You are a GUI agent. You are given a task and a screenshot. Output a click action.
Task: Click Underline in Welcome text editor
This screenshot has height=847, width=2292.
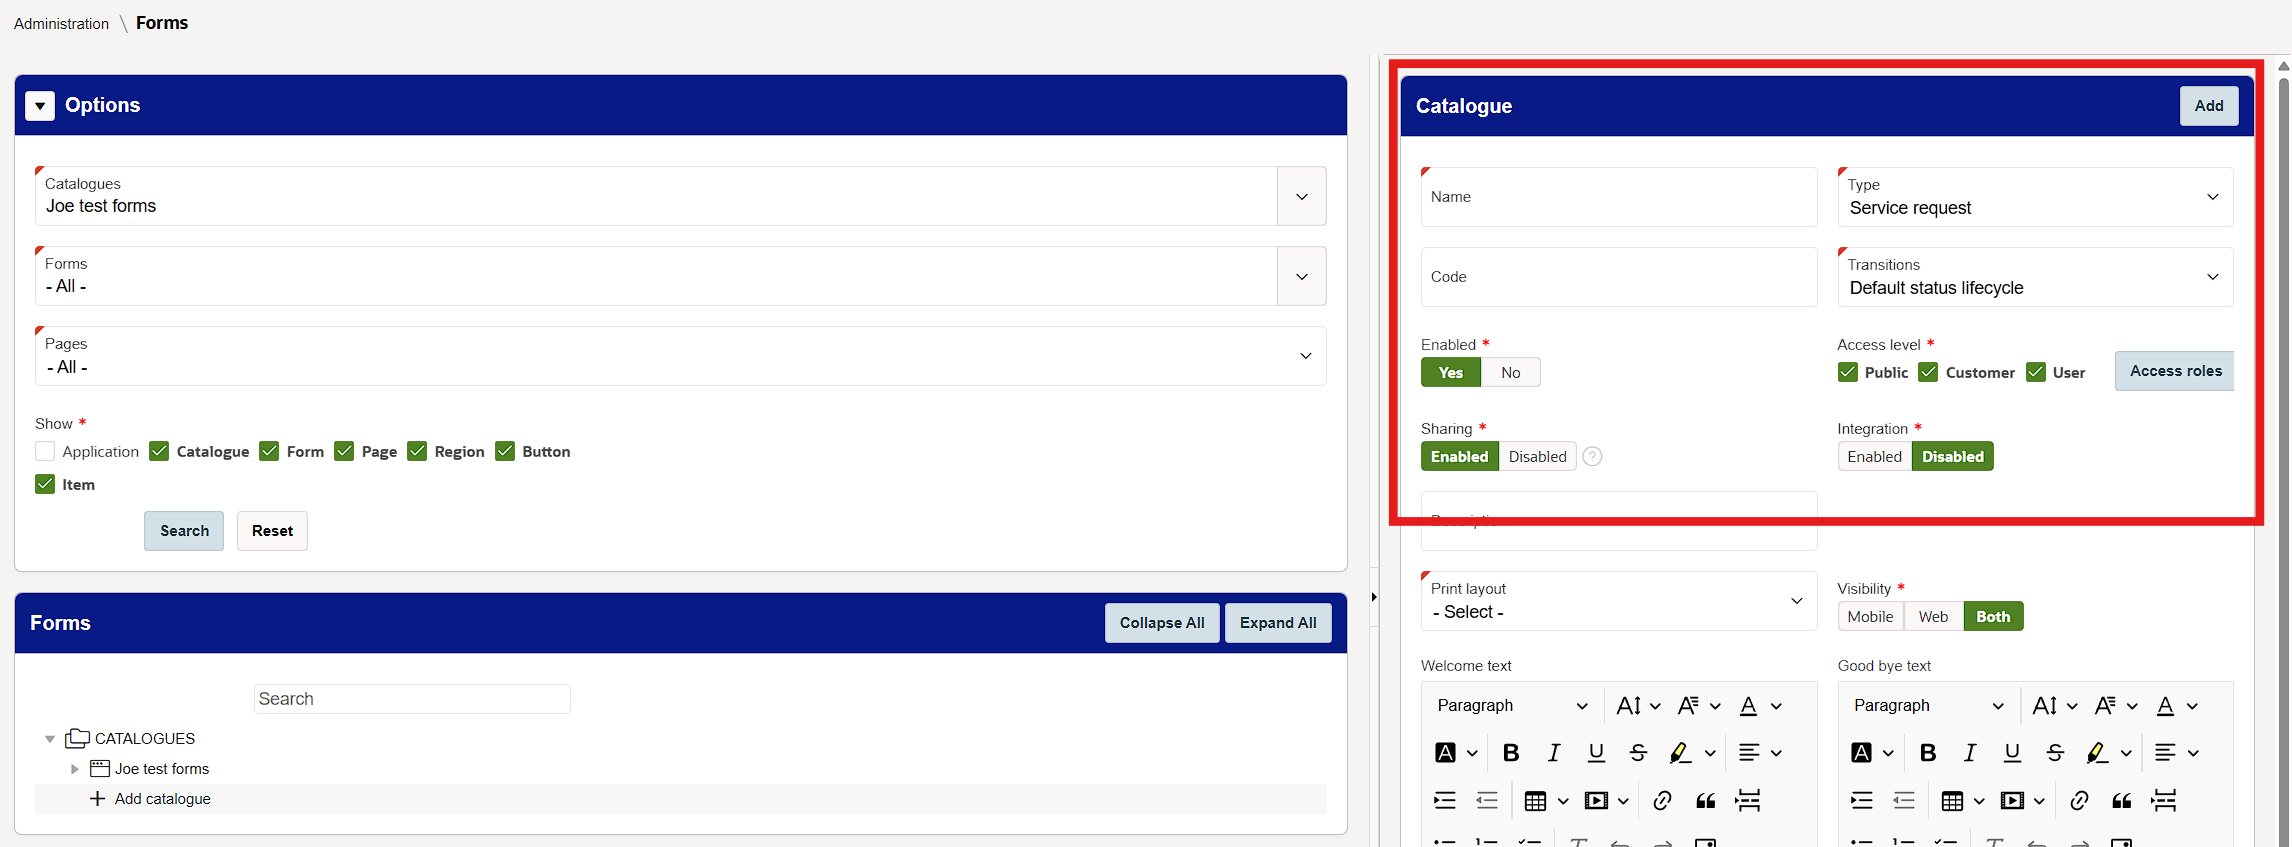(x=1596, y=753)
